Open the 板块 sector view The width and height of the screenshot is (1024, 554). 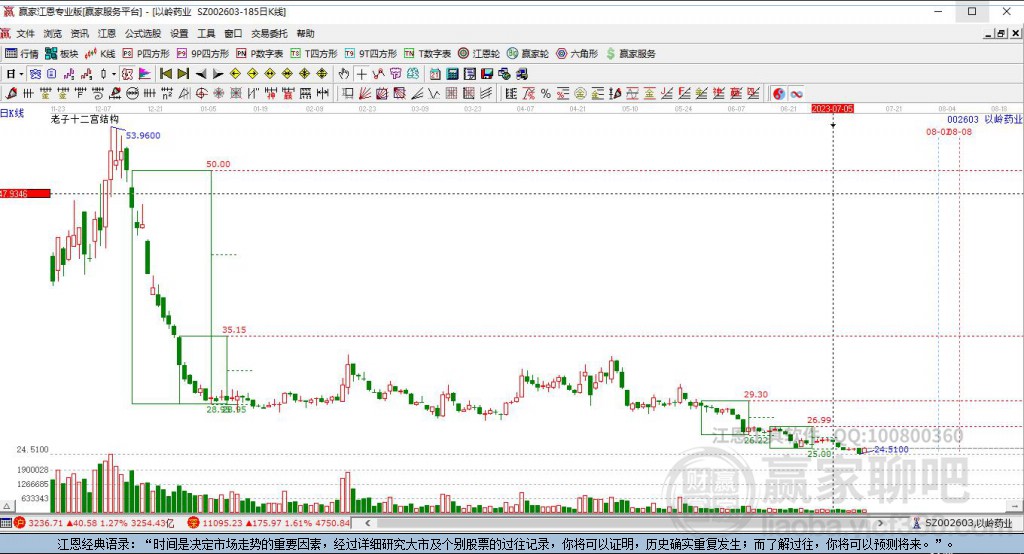click(61, 54)
